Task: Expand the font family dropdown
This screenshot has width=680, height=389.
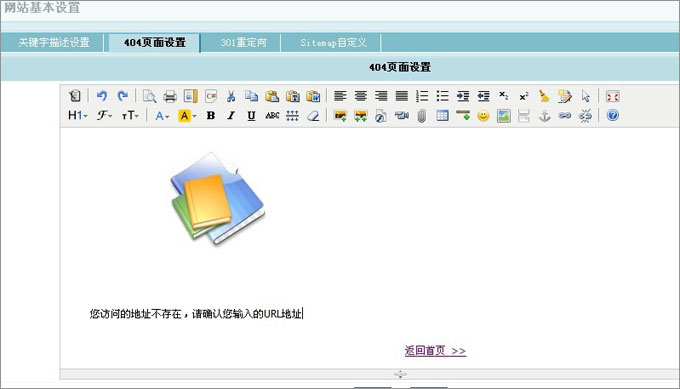Action: (x=105, y=115)
